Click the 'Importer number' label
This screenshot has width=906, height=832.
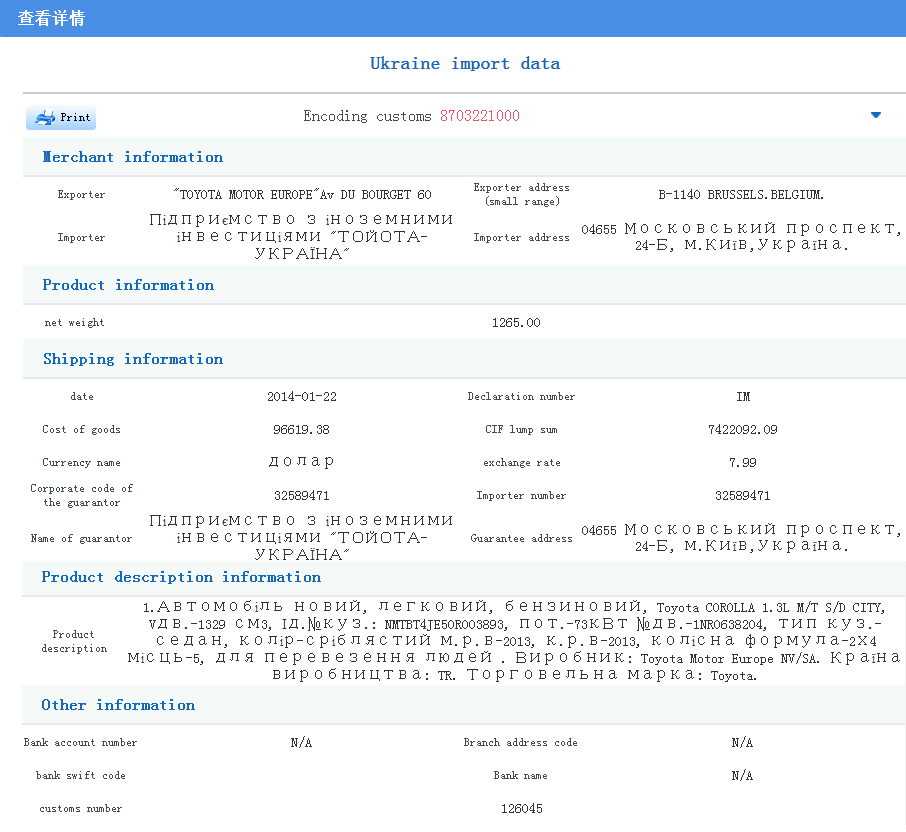coord(521,495)
